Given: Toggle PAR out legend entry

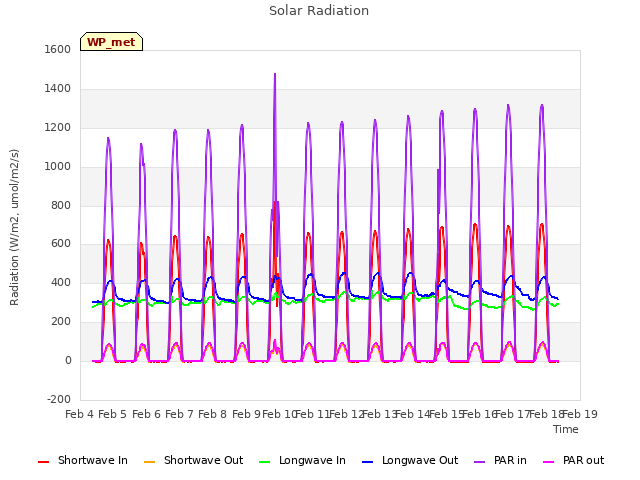Looking at the screenshot, I should click(x=573, y=460).
